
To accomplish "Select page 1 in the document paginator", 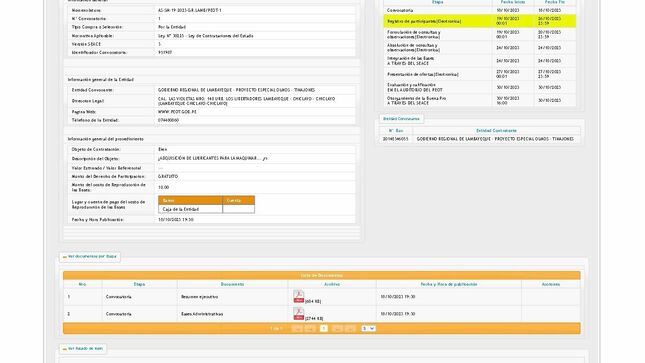I will click(x=324, y=328).
